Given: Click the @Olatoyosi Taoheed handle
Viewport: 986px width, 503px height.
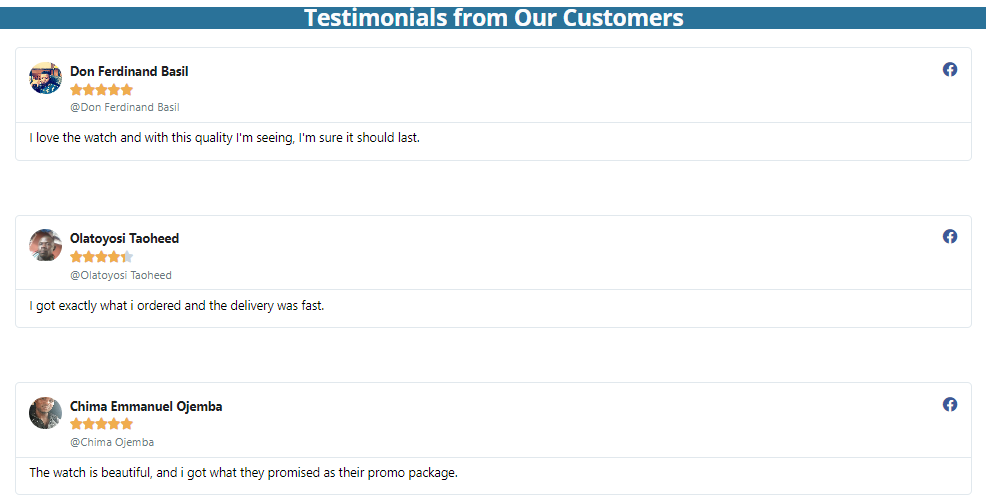Looking at the screenshot, I should pos(121,275).
